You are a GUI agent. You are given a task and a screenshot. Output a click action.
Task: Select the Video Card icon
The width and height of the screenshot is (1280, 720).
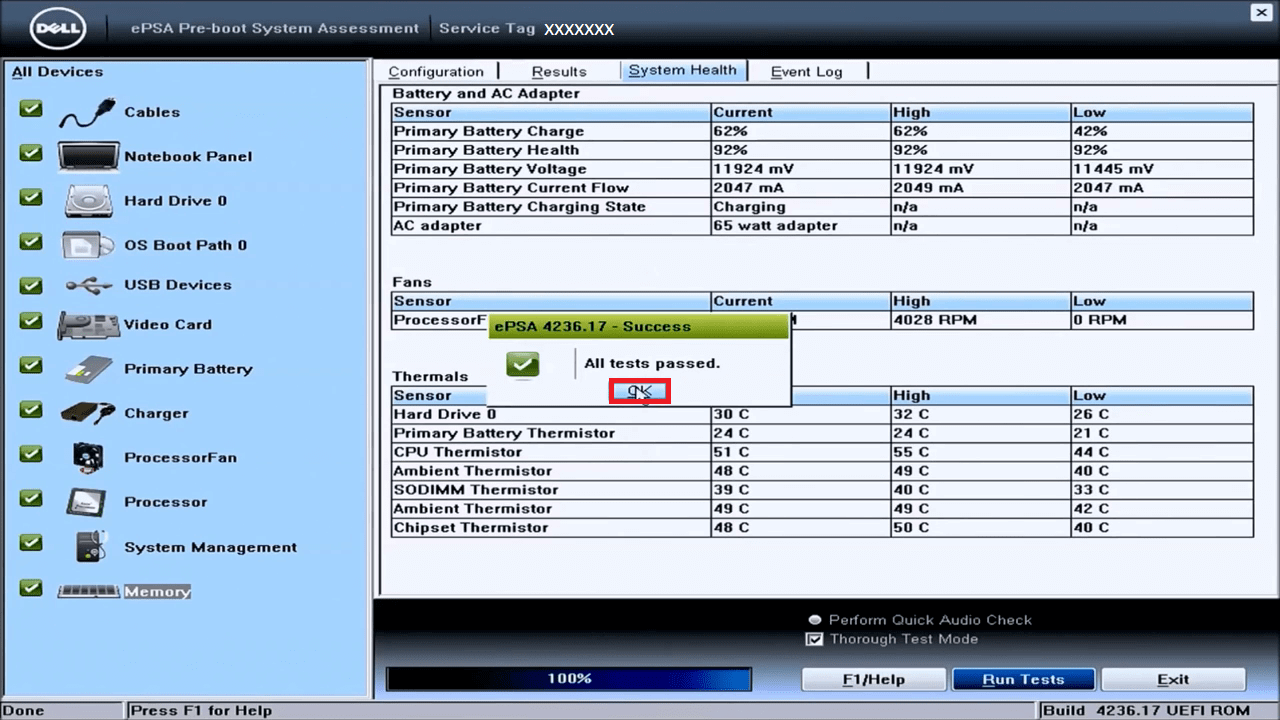[x=89, y=325]
